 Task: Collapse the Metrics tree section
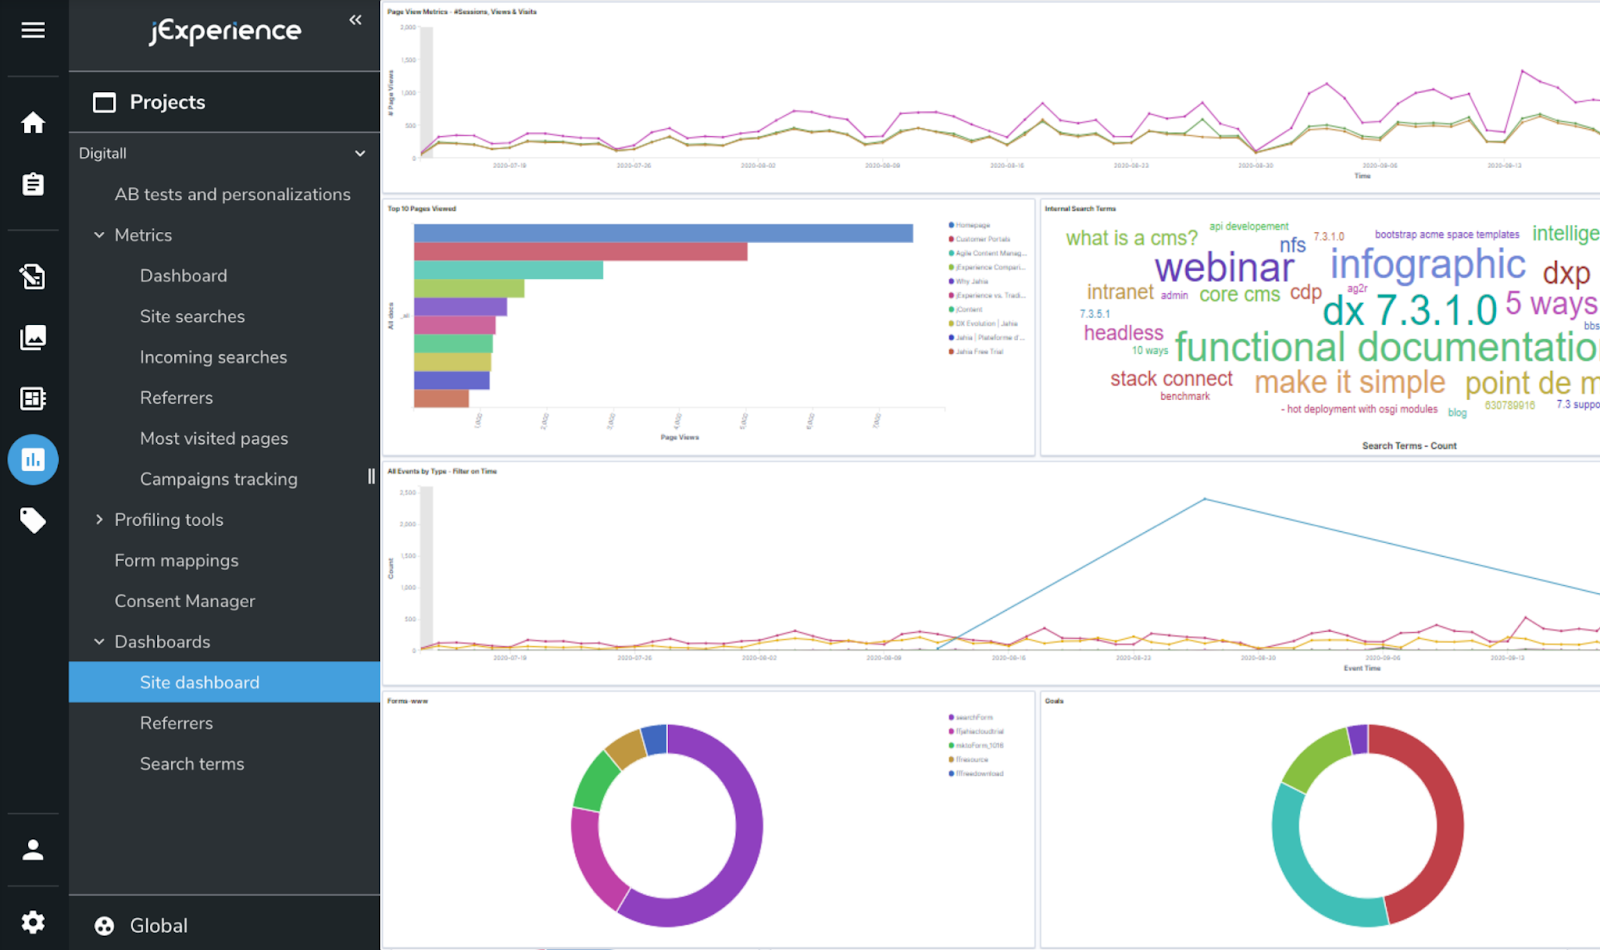[x=99, y=235]
